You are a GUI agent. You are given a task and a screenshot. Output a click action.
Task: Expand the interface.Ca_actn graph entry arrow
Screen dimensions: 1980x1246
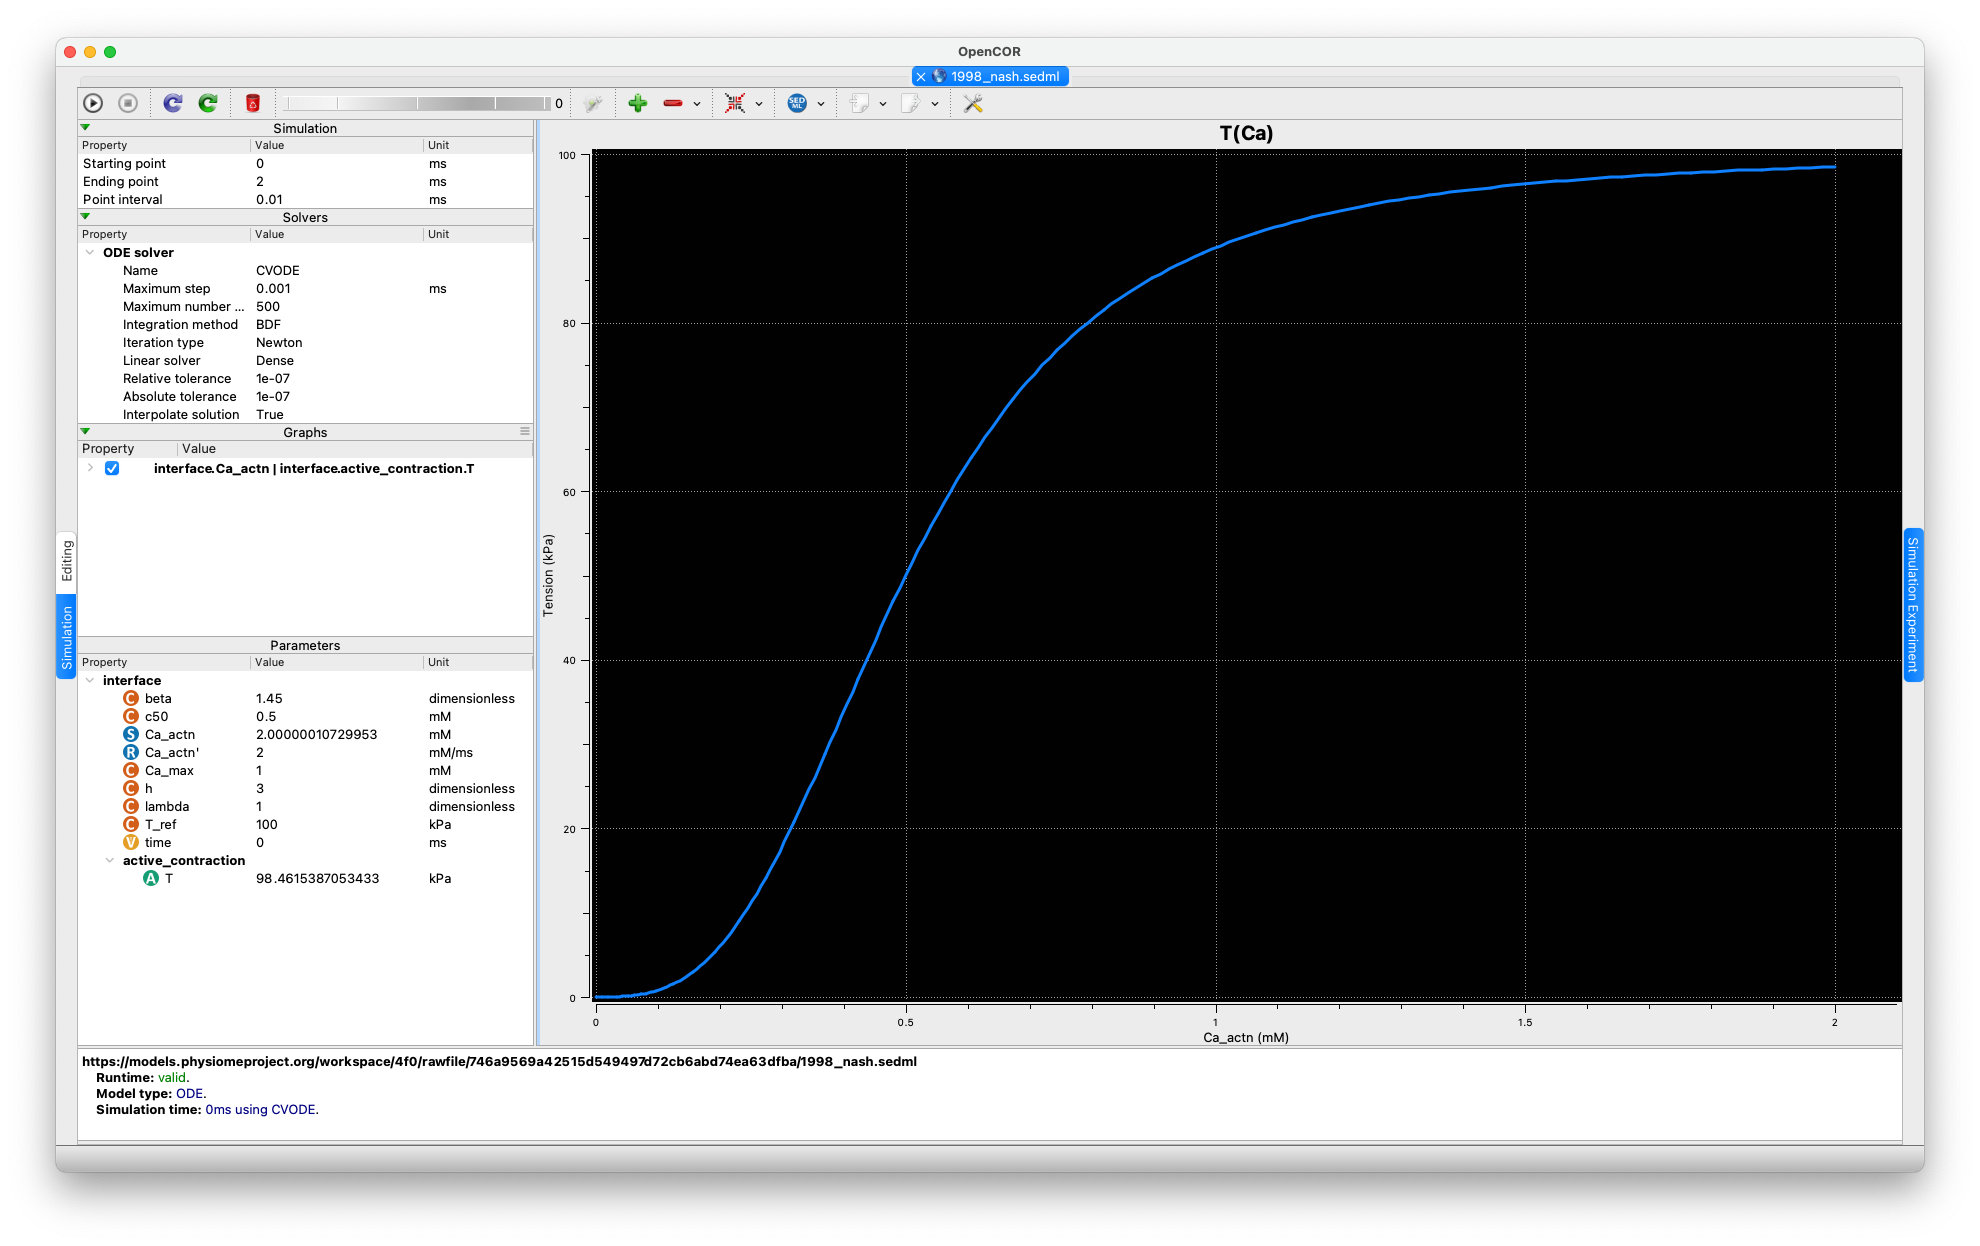coord(90,469)
